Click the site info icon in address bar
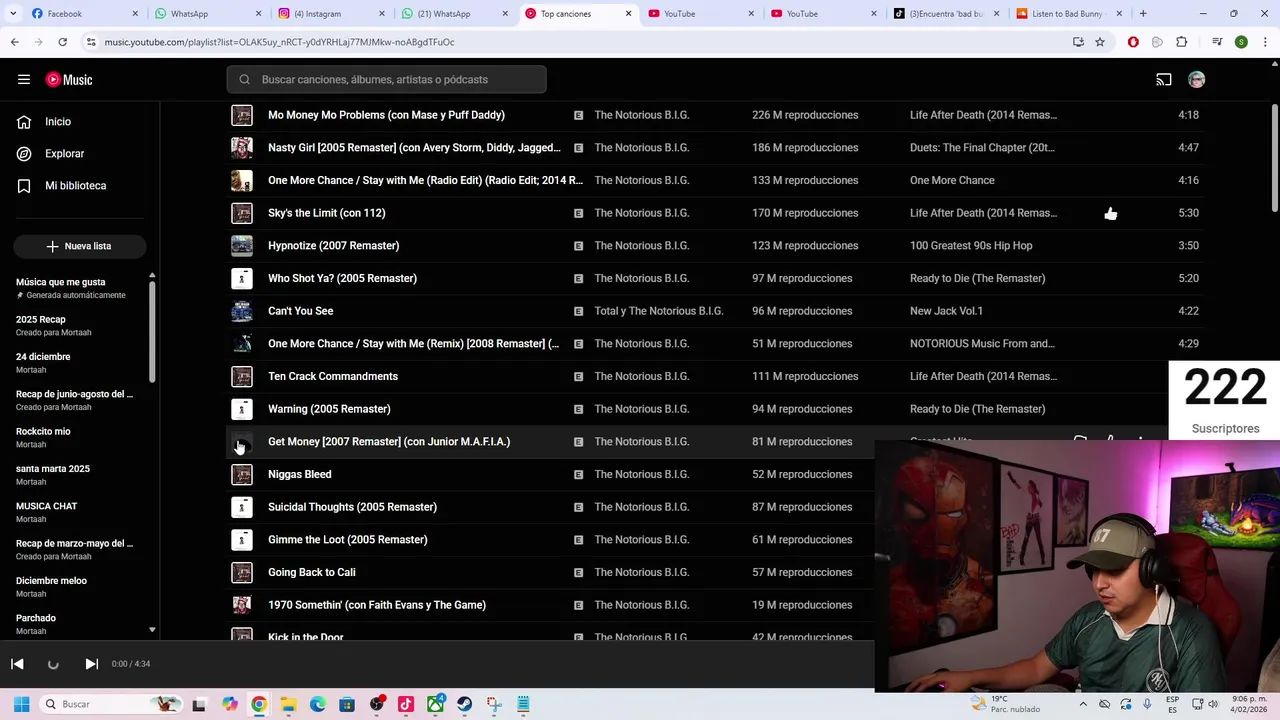The height and width of the screenshot is (720, 1280). [91, 42]
